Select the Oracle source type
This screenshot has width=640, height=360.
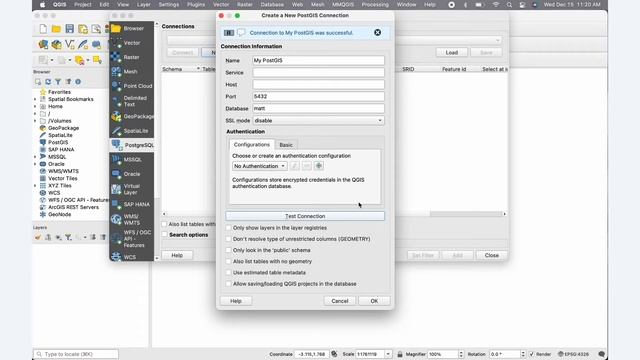tap(132, 174)
